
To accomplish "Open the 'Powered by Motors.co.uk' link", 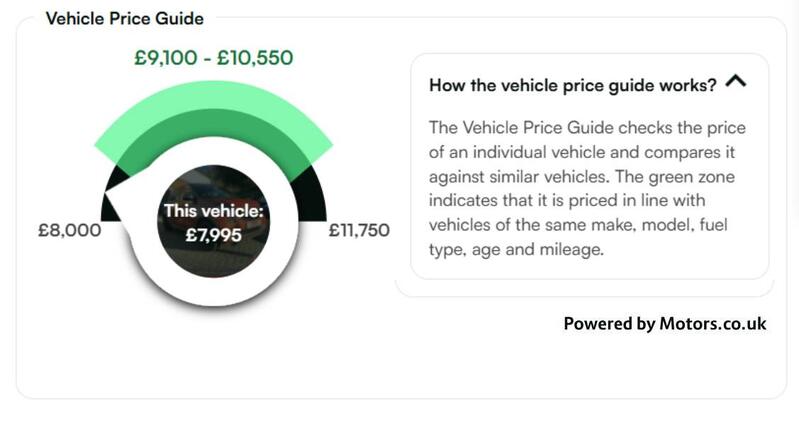I will (665, 324).
